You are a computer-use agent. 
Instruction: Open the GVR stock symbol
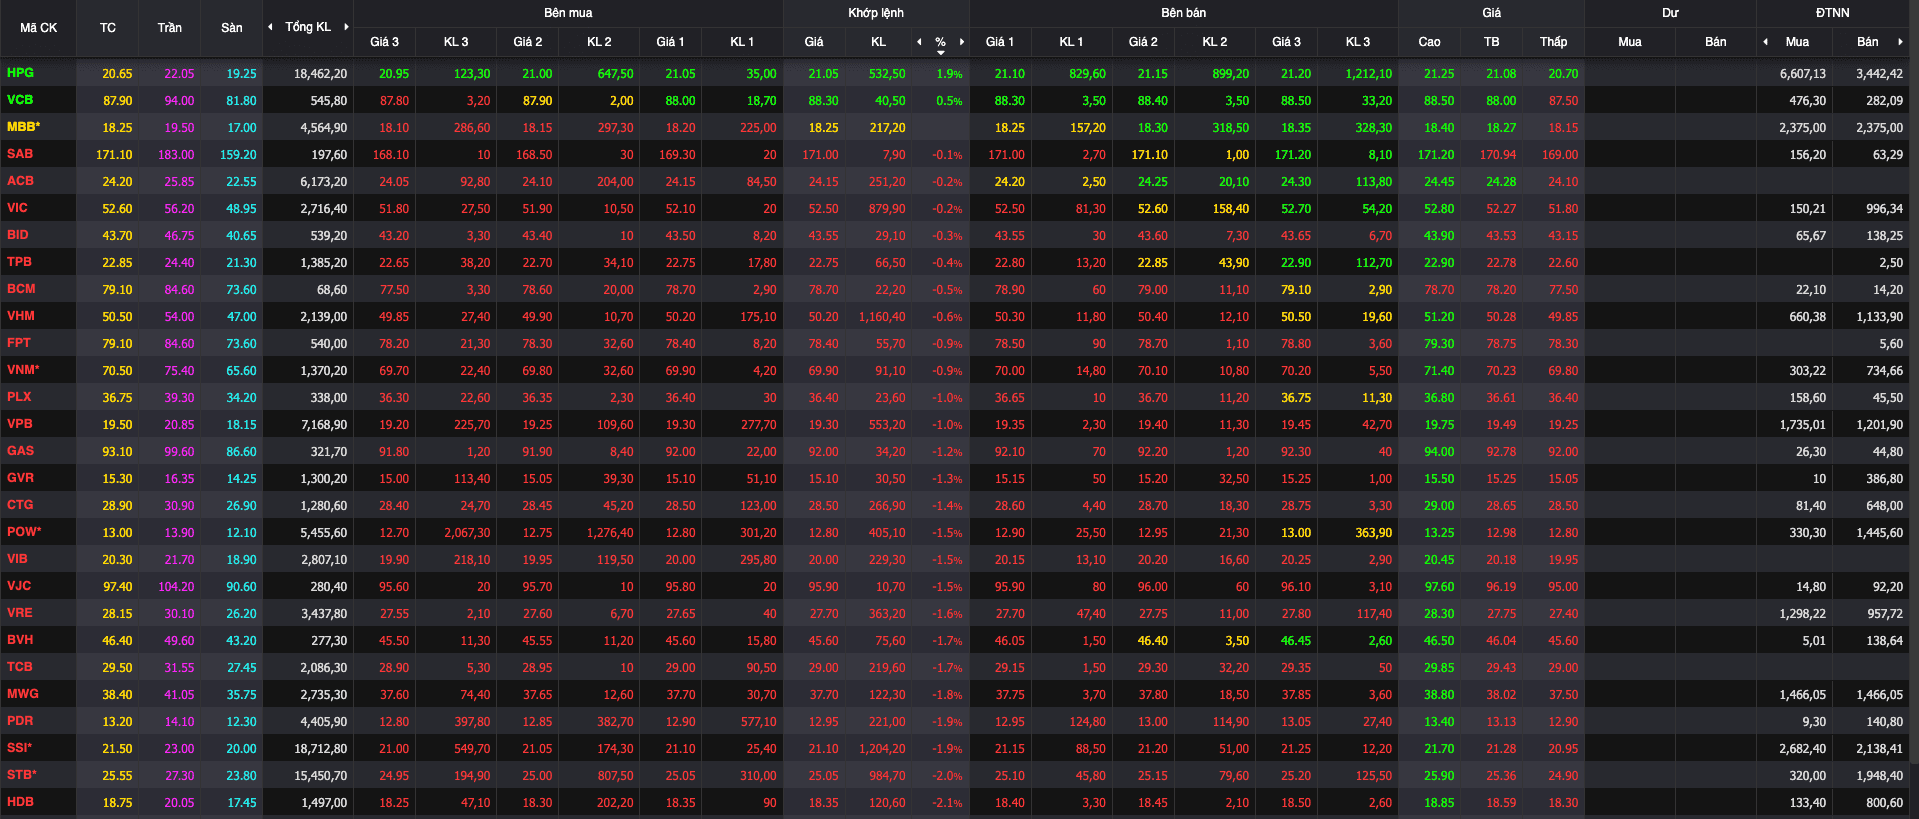click(20, 478)
